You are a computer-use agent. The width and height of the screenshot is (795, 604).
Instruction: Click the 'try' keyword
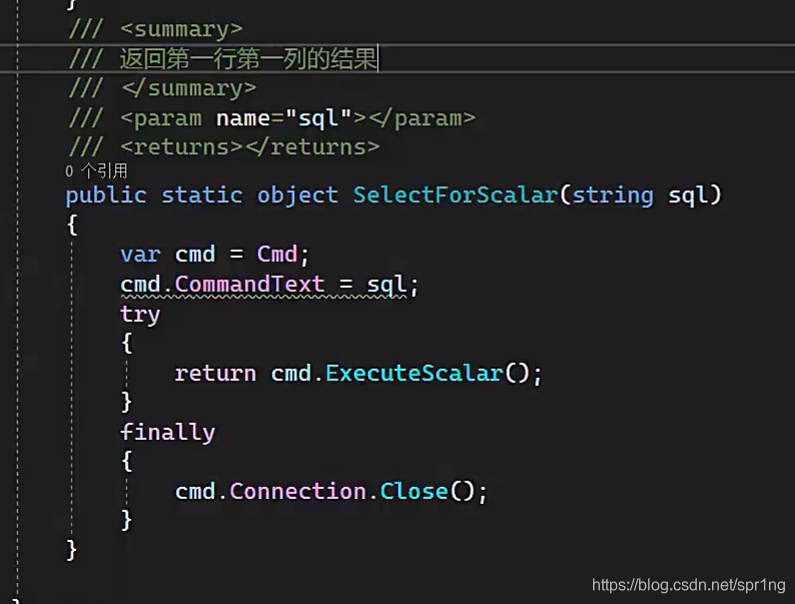click(x=140, y=314)
